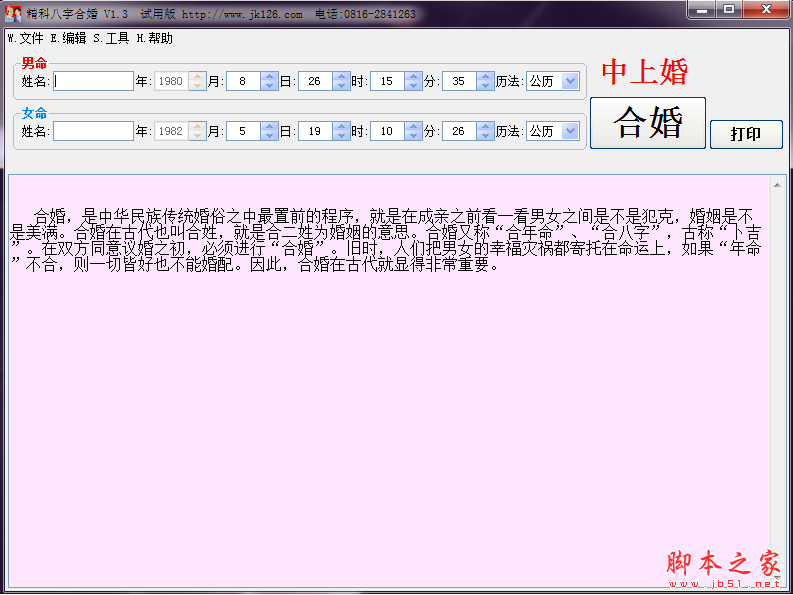Click the 男命 minute field showing 35

pos(459,81)
